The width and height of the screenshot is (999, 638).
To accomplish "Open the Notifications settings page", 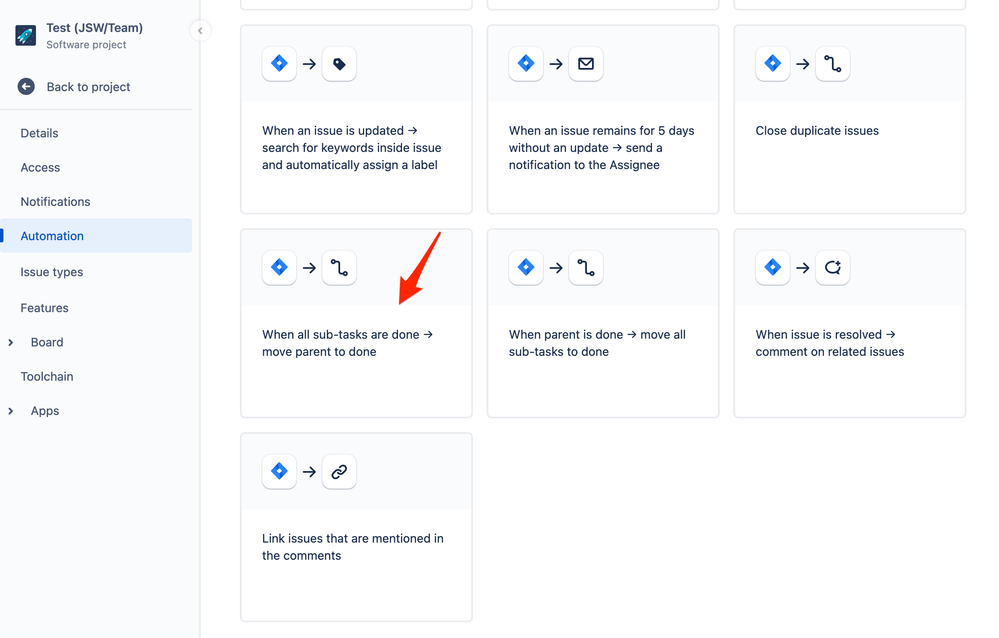I will coord(55,201).
